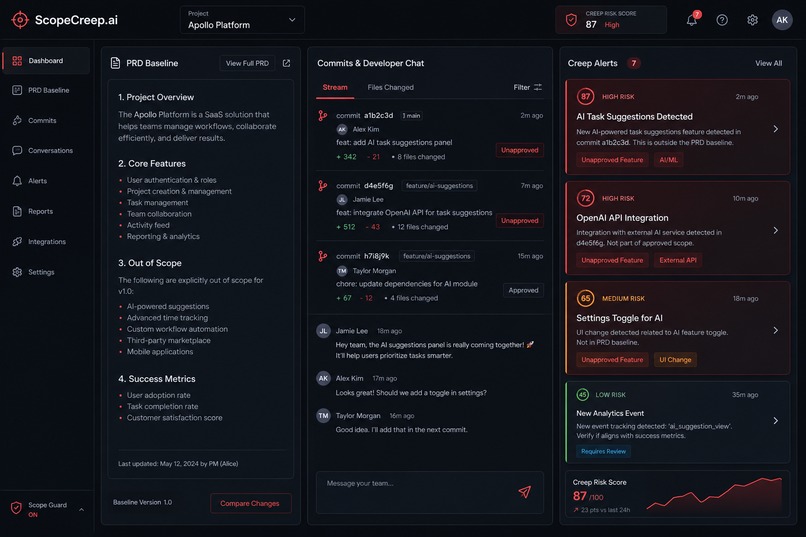
Task: Click Alex Kim's chat message avatar
Action: tap(323, 378)
